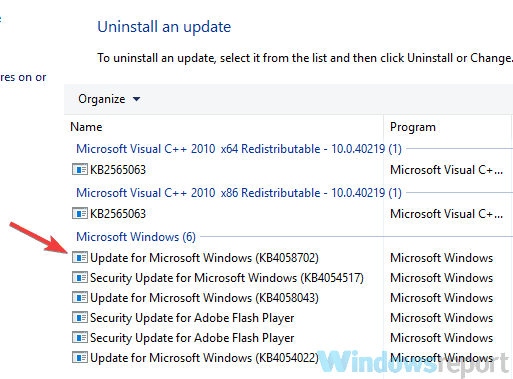
Task: Collapse Visual C++ 2010 x86 Redistributable group
Action: click(x=239, y=193)
